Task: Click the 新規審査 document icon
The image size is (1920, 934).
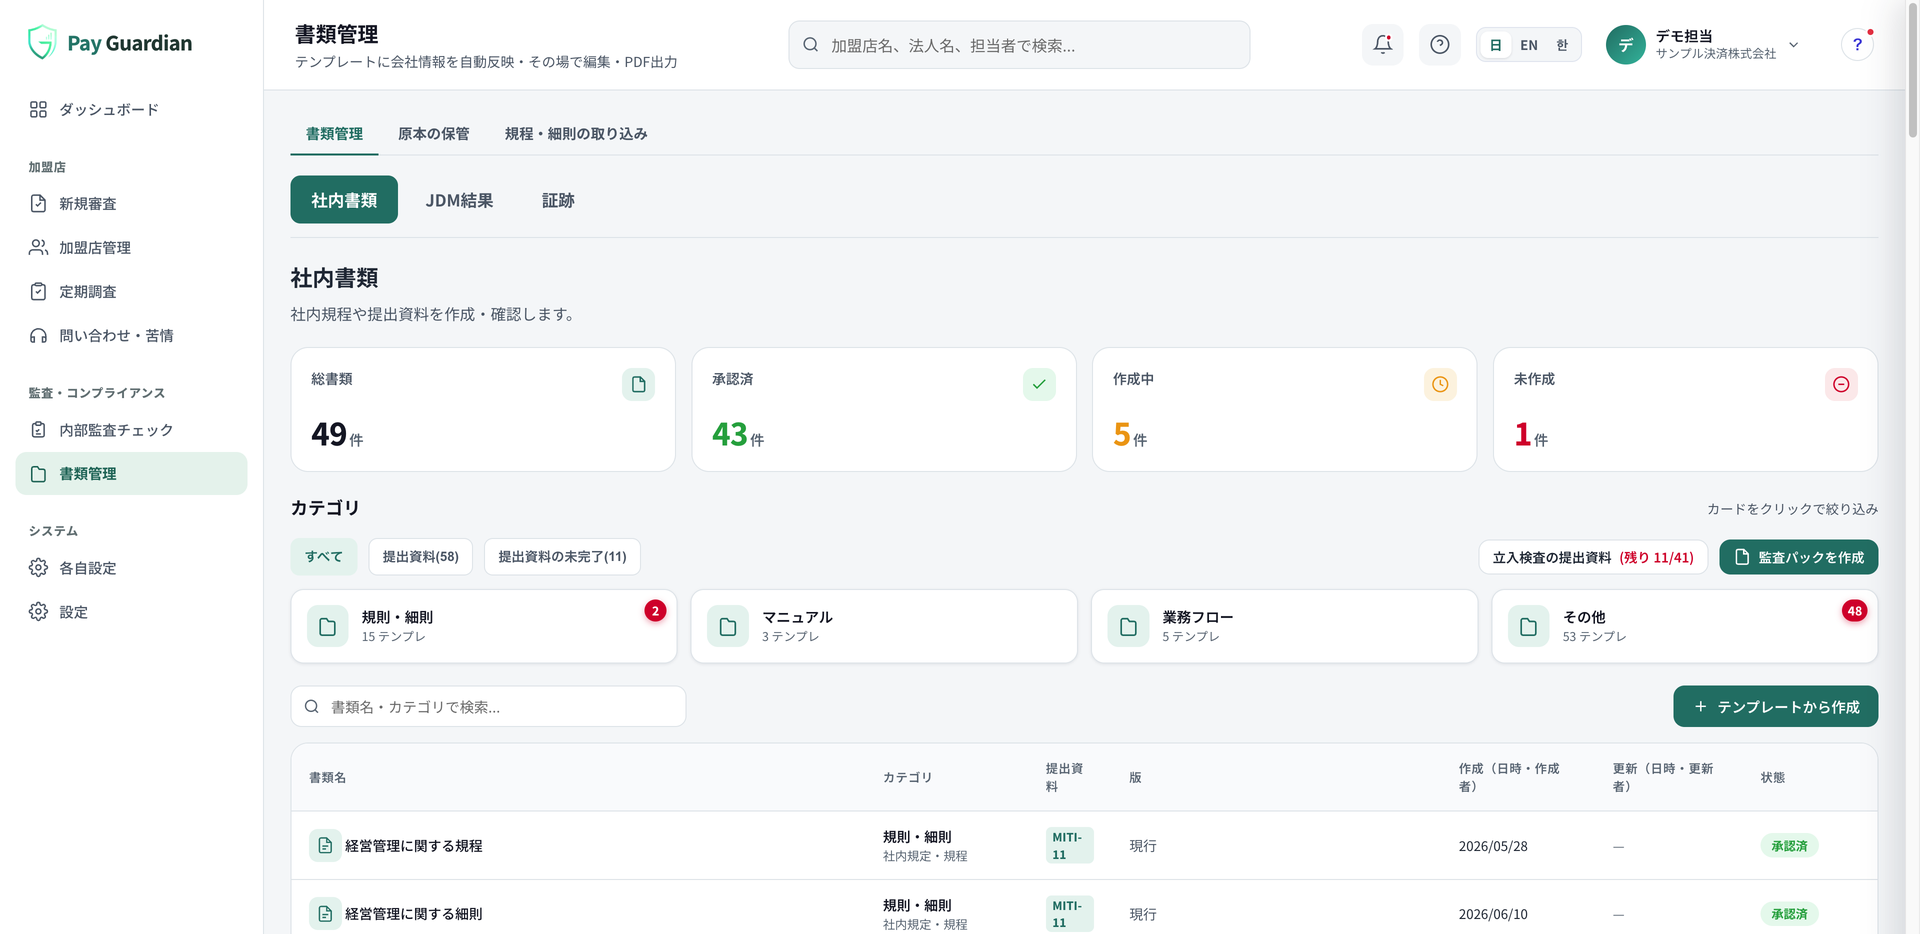Action: coord(38,203)
